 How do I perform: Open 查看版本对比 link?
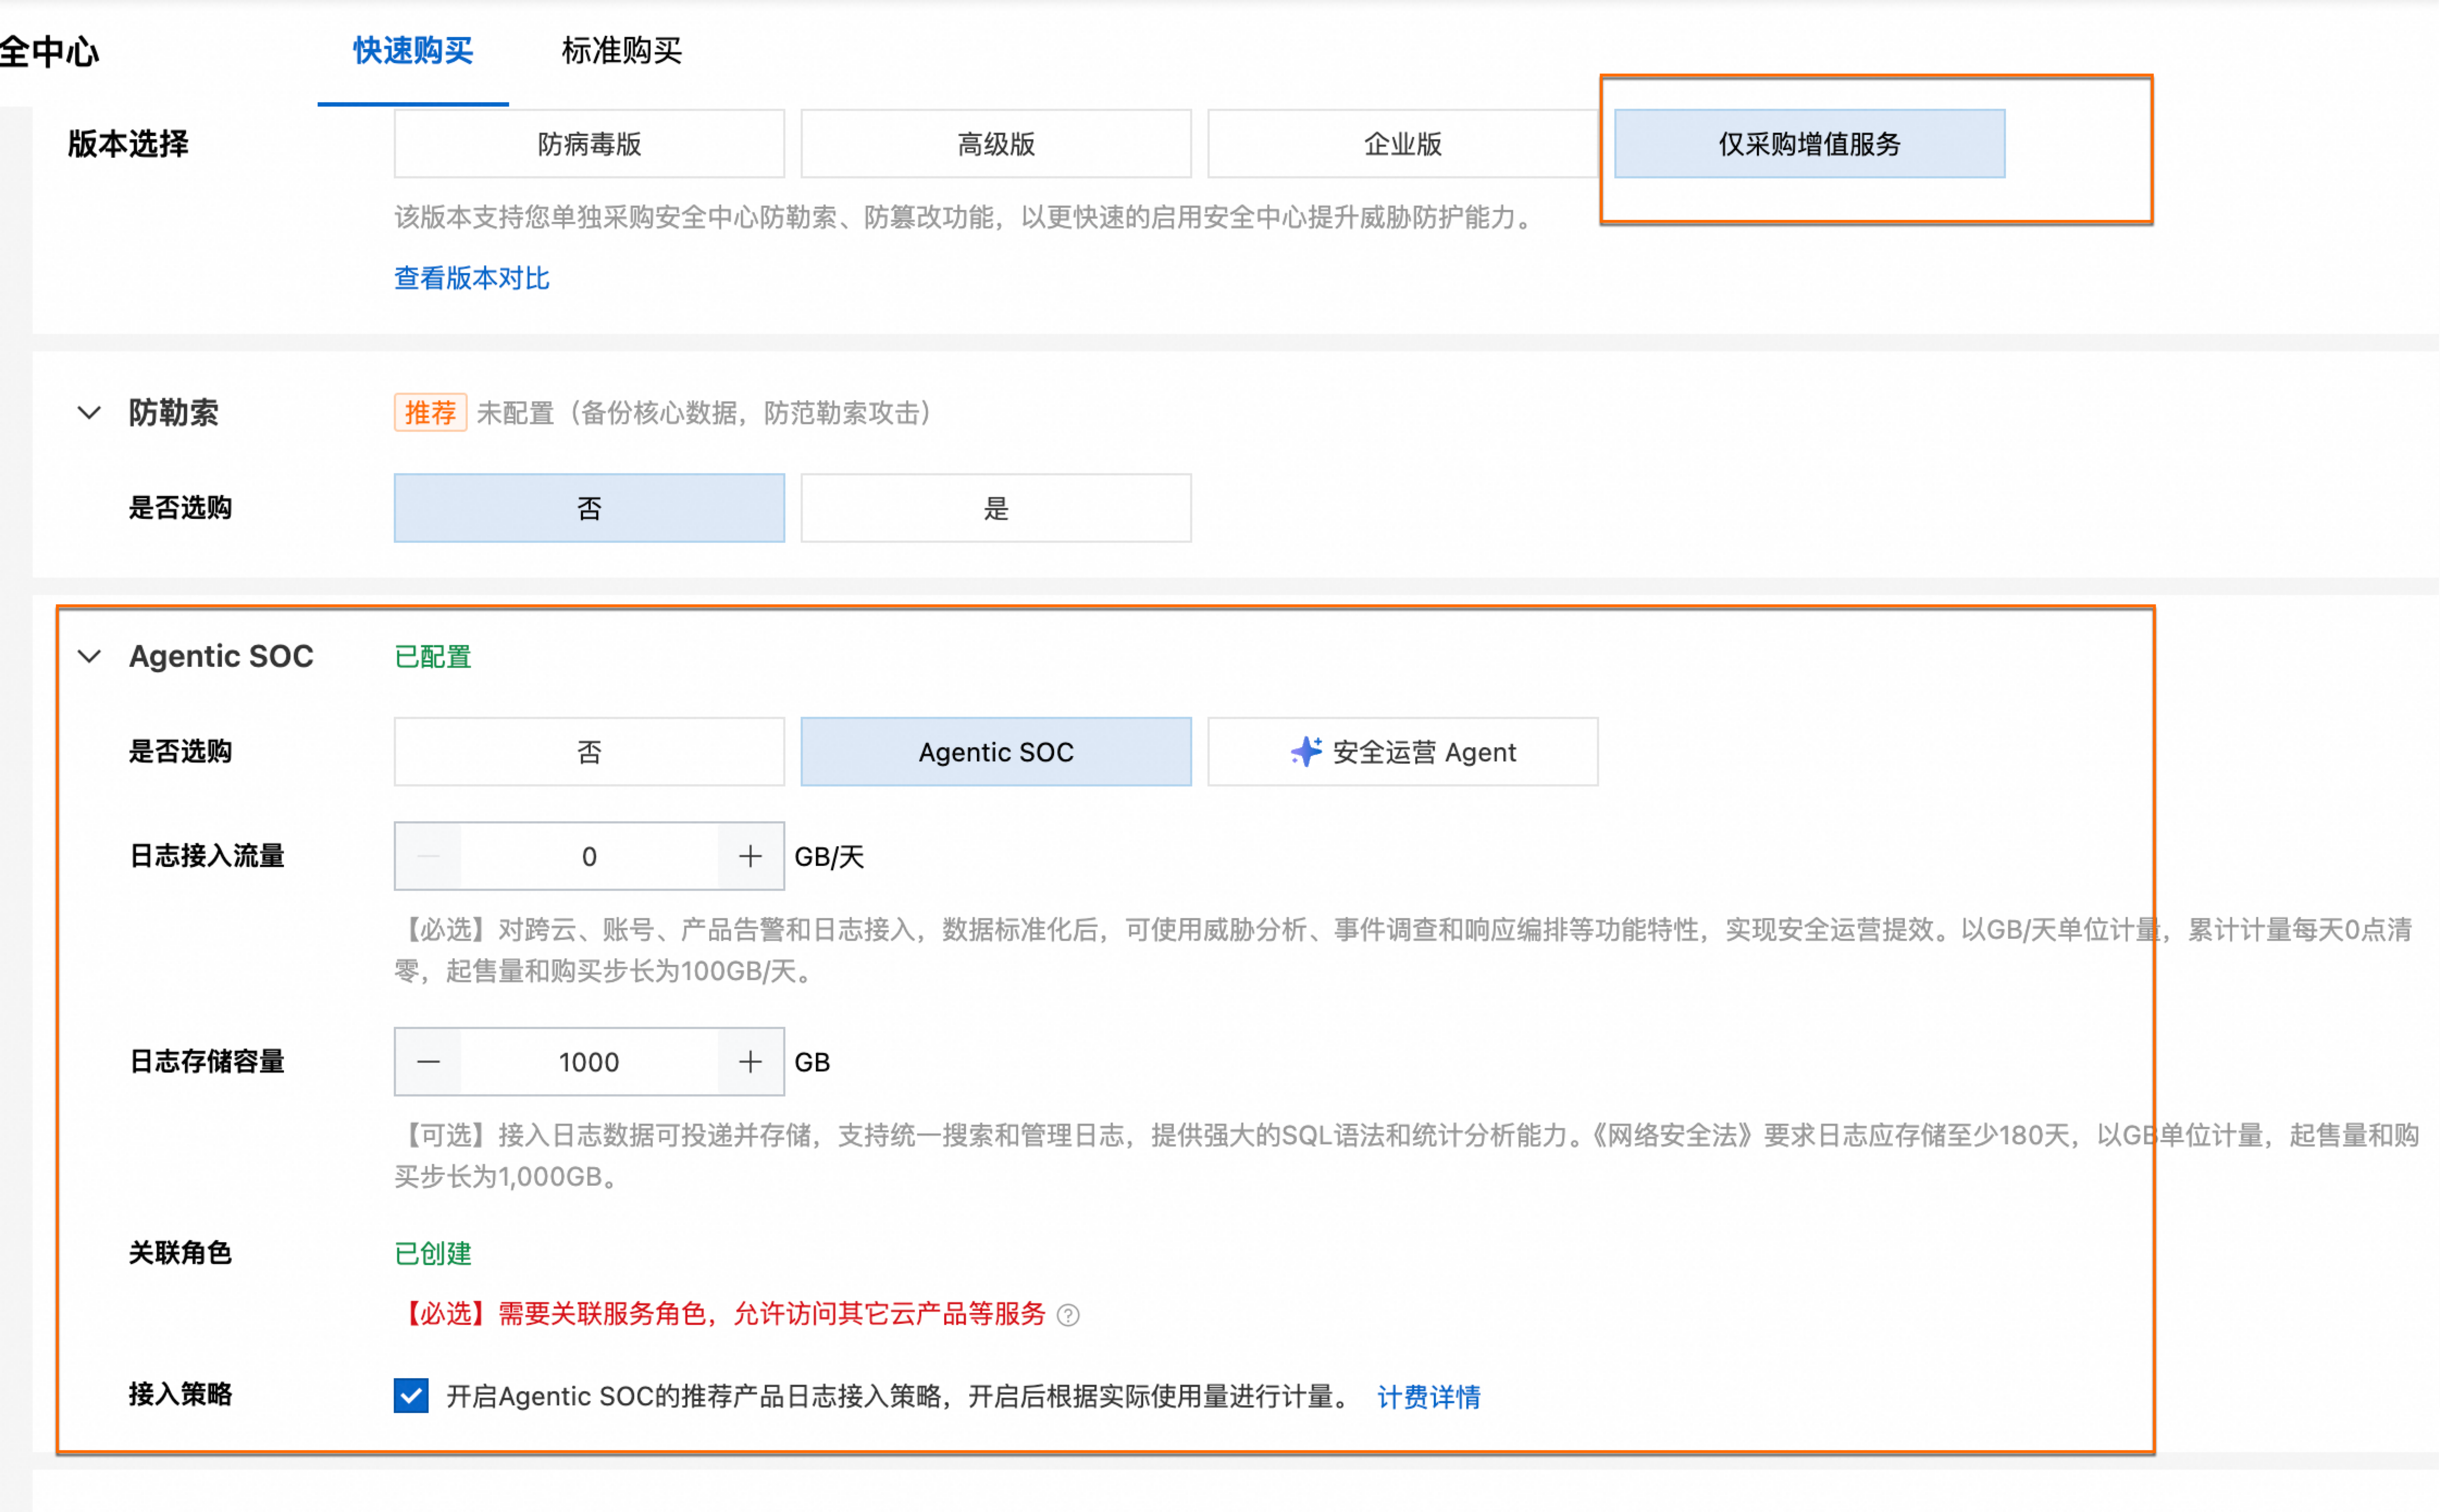click(x=471, y=278)
